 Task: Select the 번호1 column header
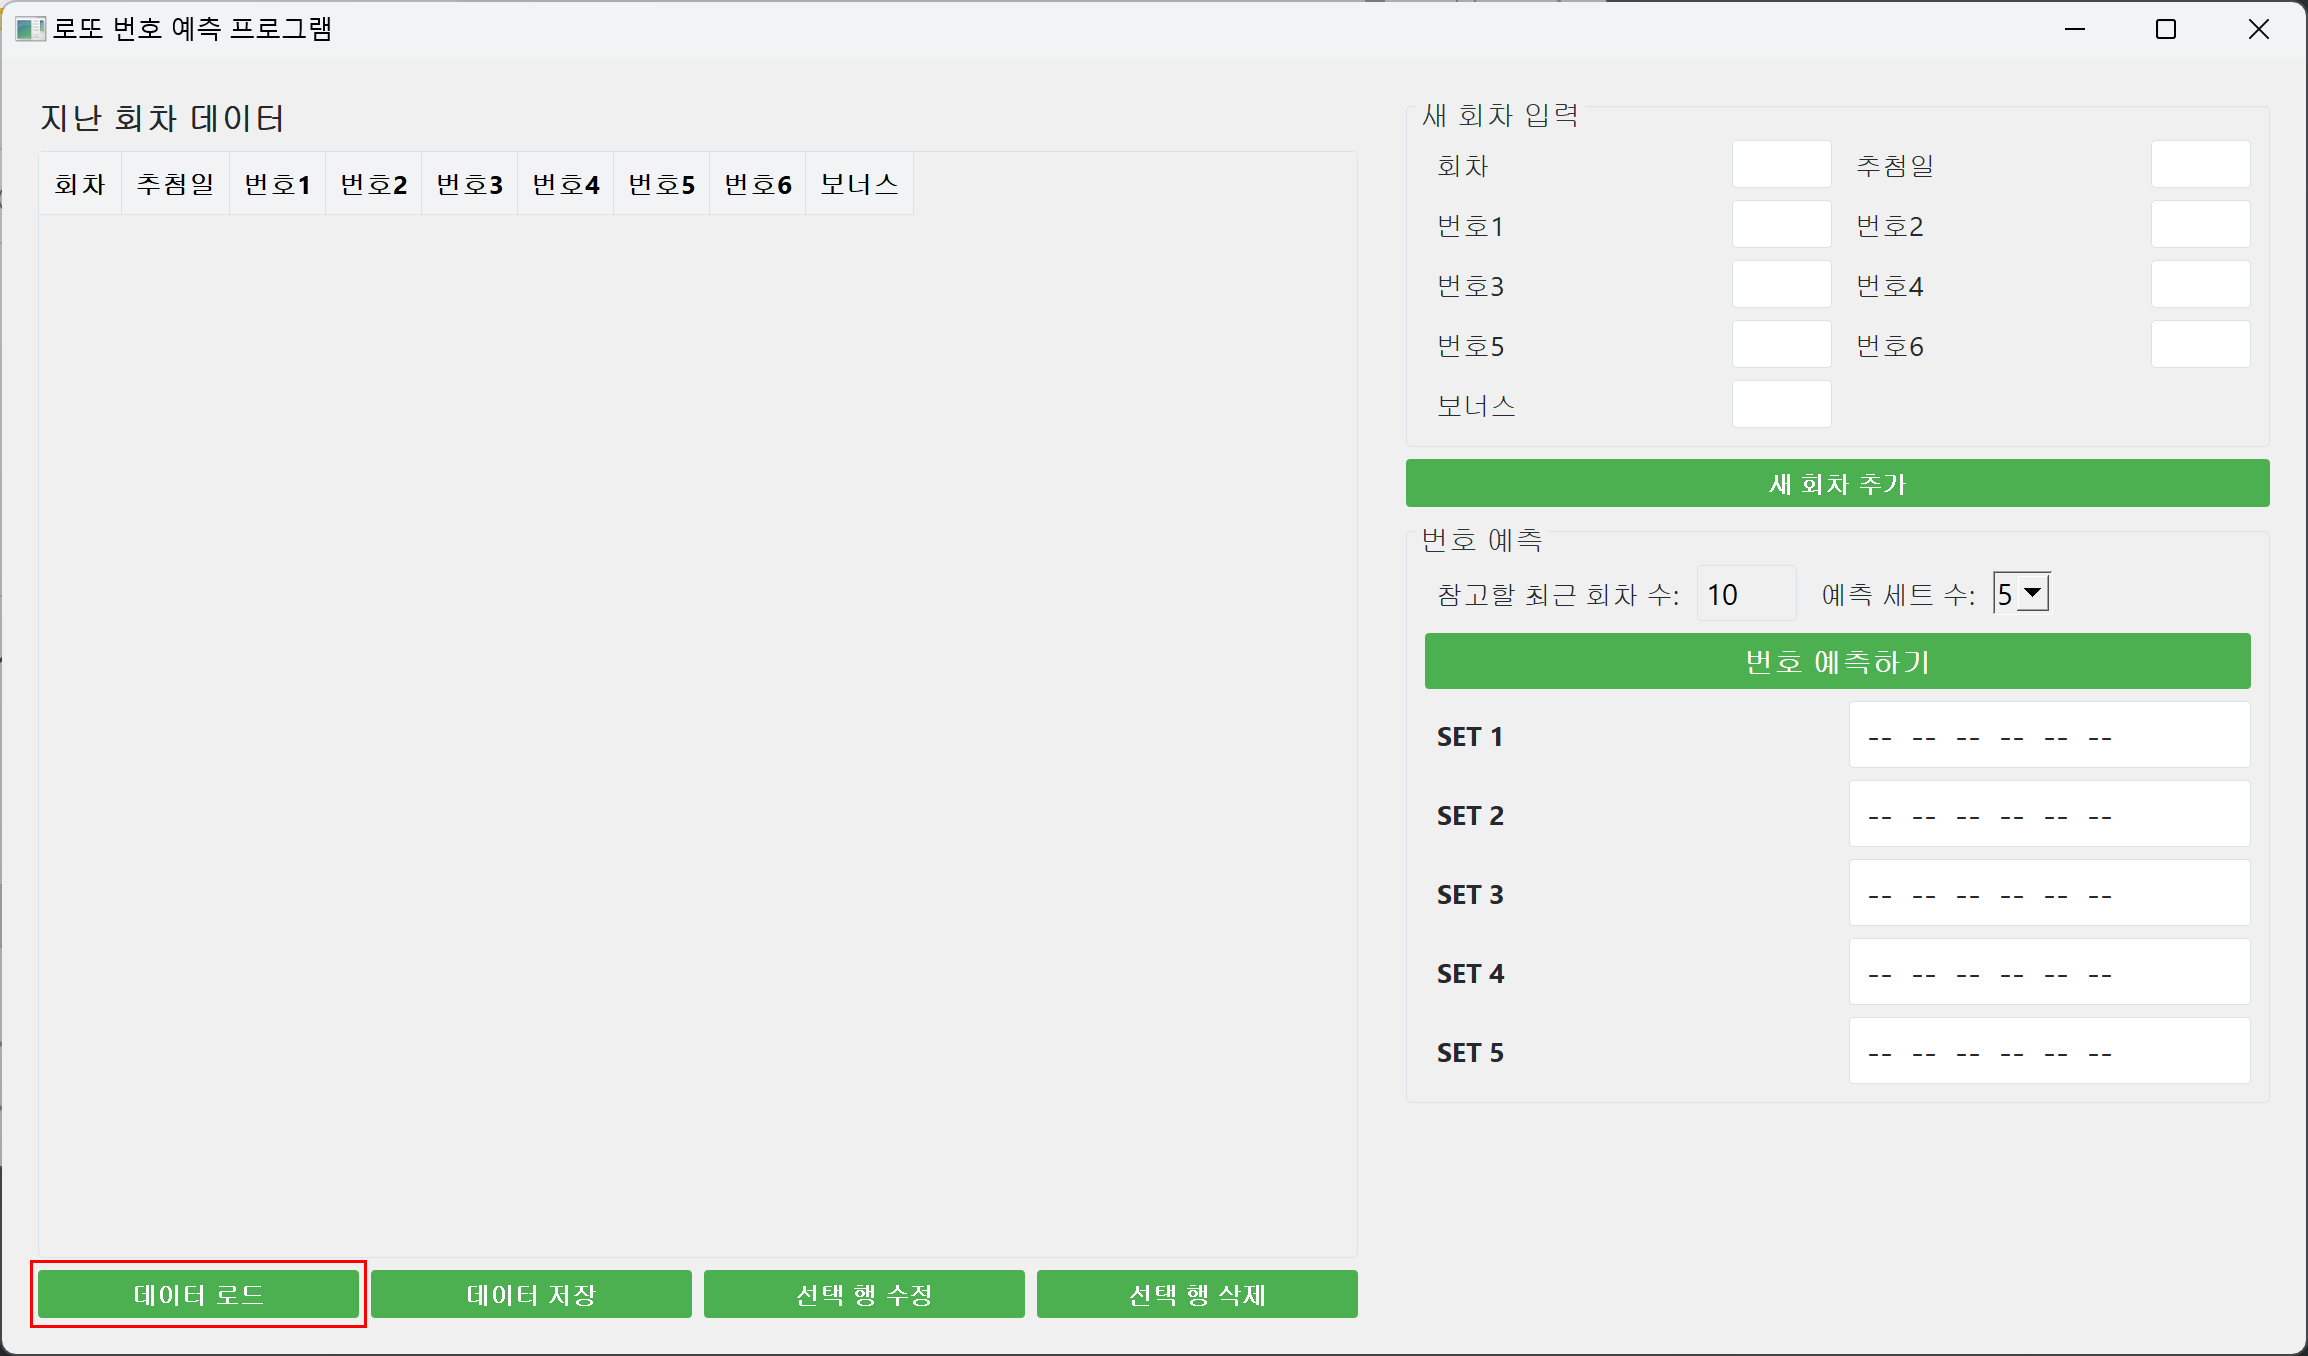[277, 184]
